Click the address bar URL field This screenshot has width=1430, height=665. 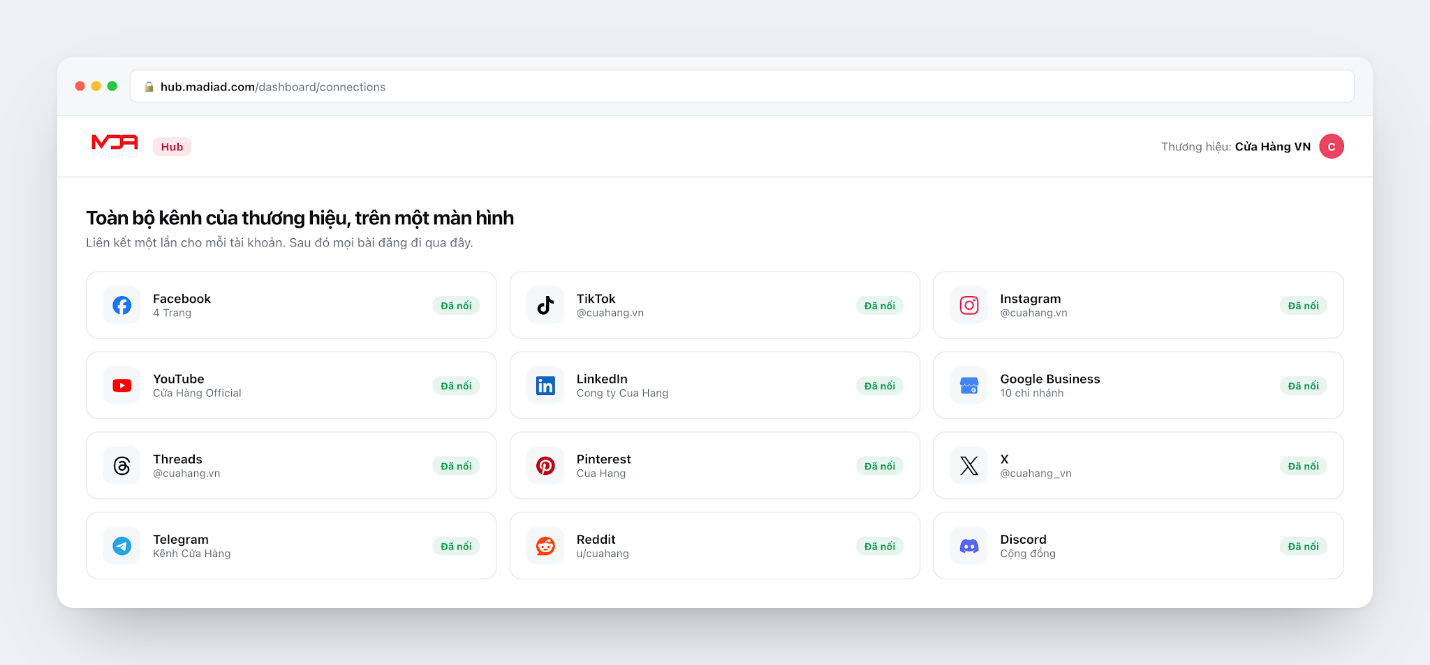[x=742, y=86]
